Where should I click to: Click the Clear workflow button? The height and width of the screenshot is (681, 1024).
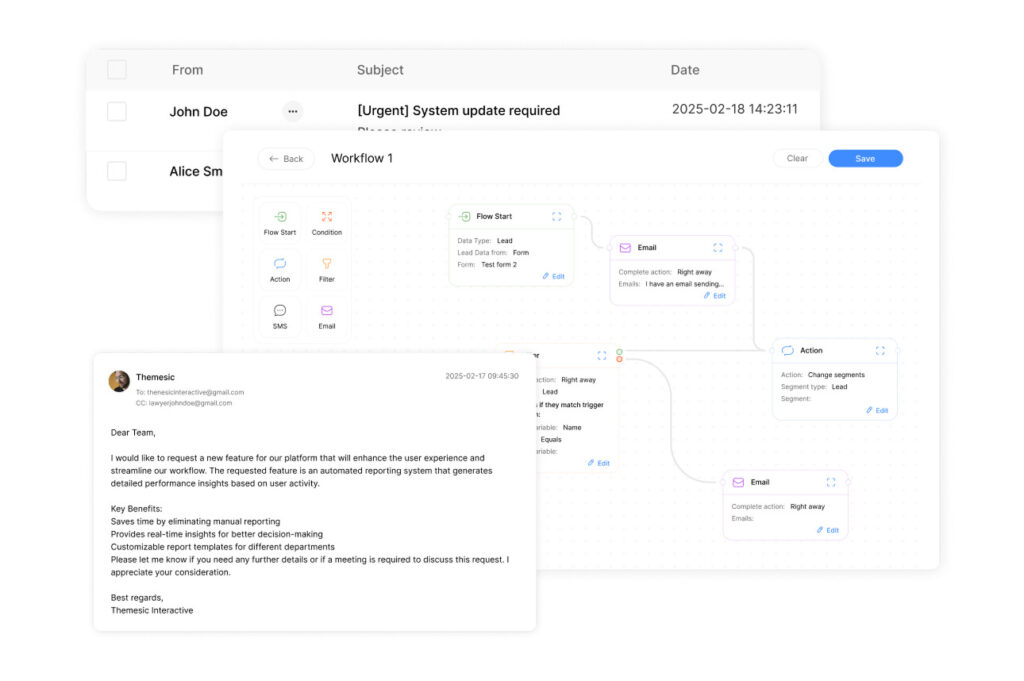(x=797, y=158)
